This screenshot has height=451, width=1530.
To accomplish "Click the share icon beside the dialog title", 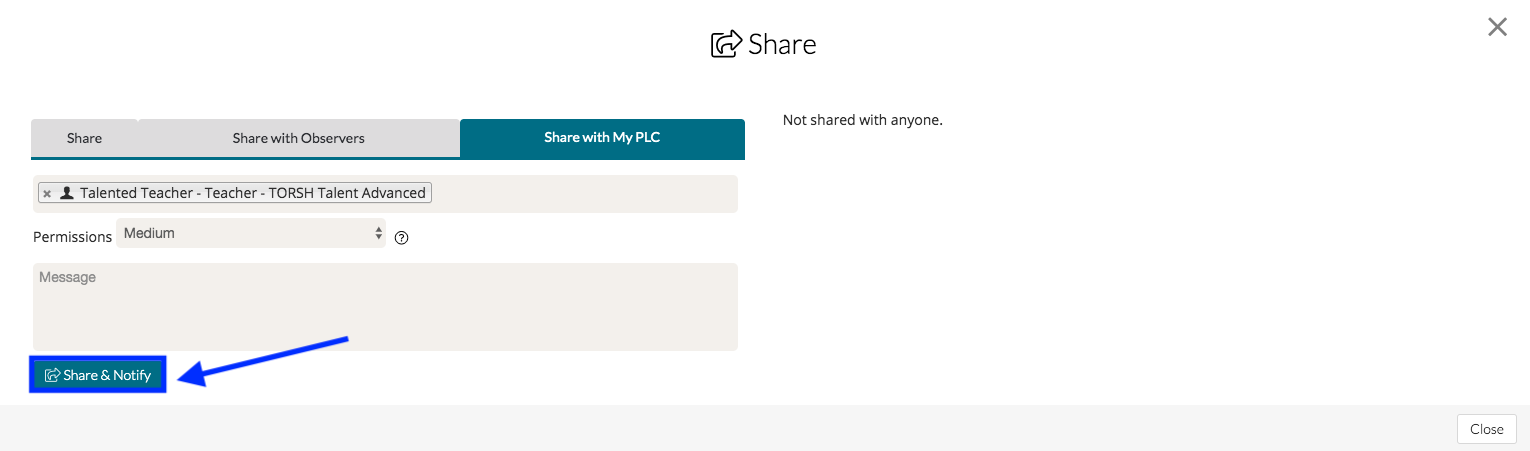I will (x=726, y=45).
